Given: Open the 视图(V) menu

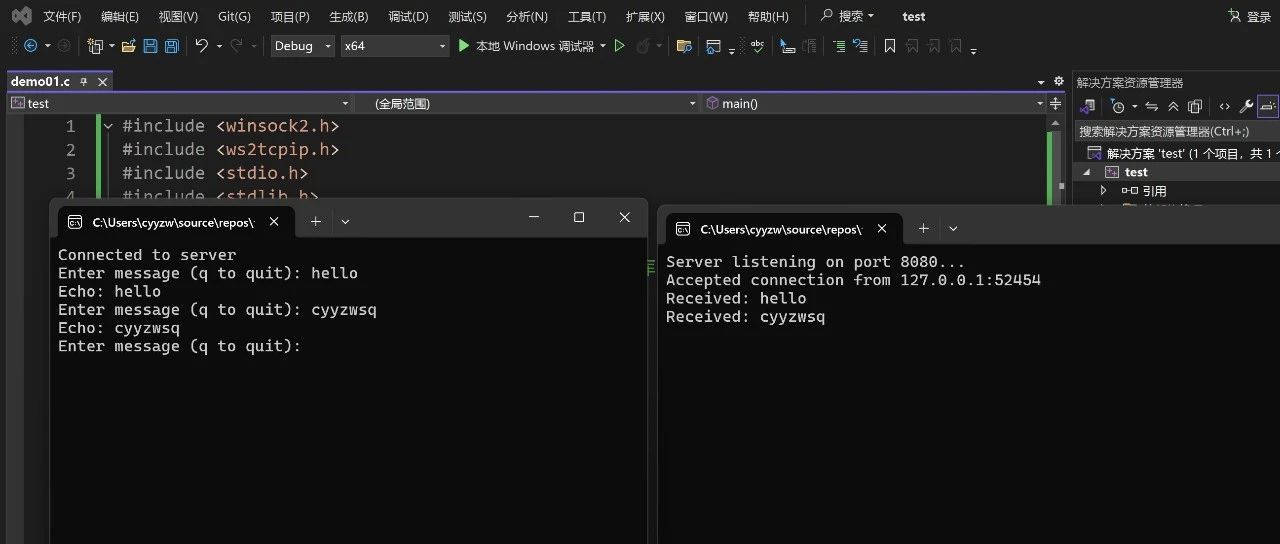Looking at the screenshot, I should 178,17.
